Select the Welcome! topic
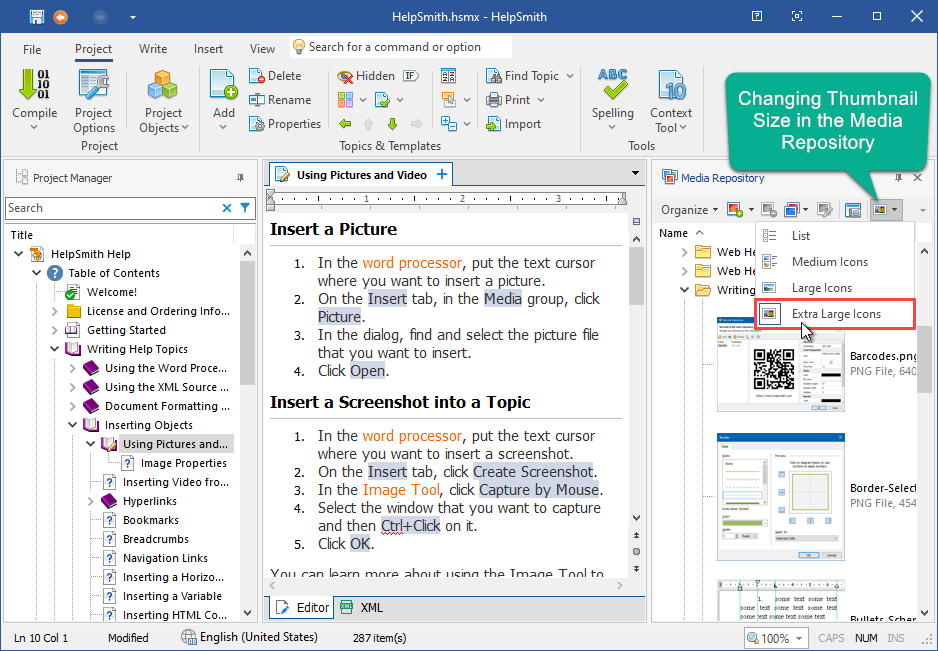Viewport: 938px width, 651px height. click(112, 292)
